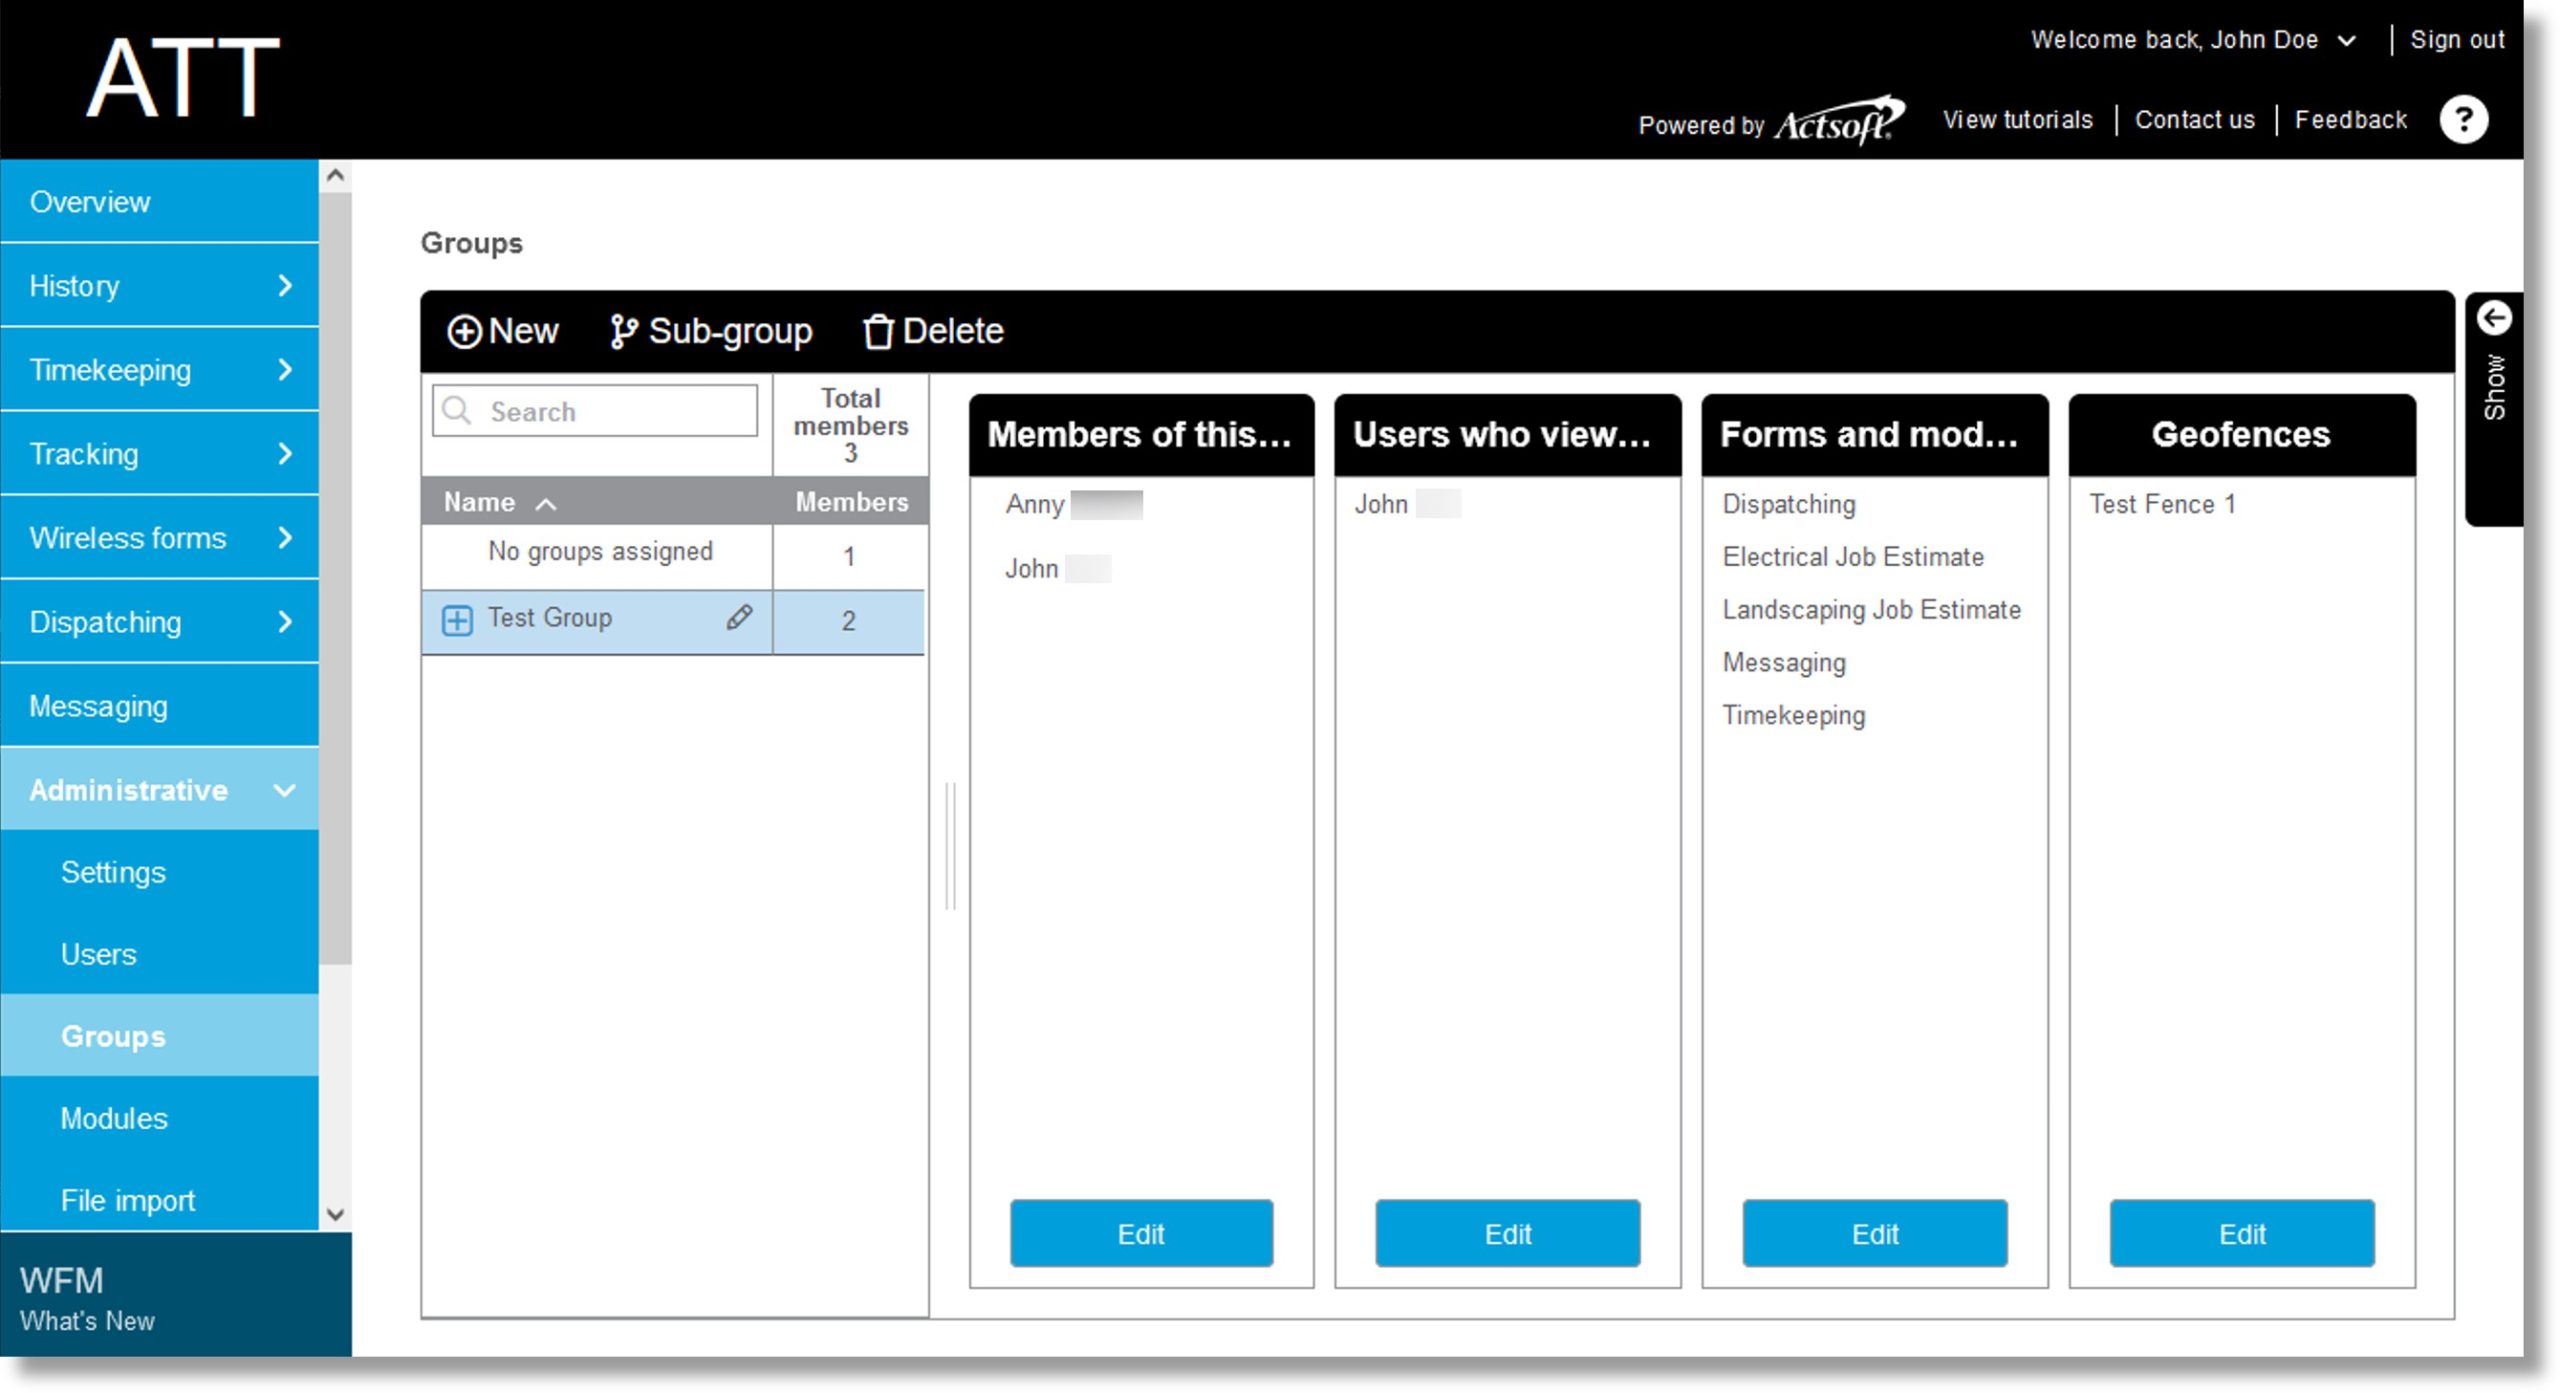The width and height of the screenshot is (2560, 1393).
Task: Click sidebar scrollbar down arrow
Action: coord(336,1215)
